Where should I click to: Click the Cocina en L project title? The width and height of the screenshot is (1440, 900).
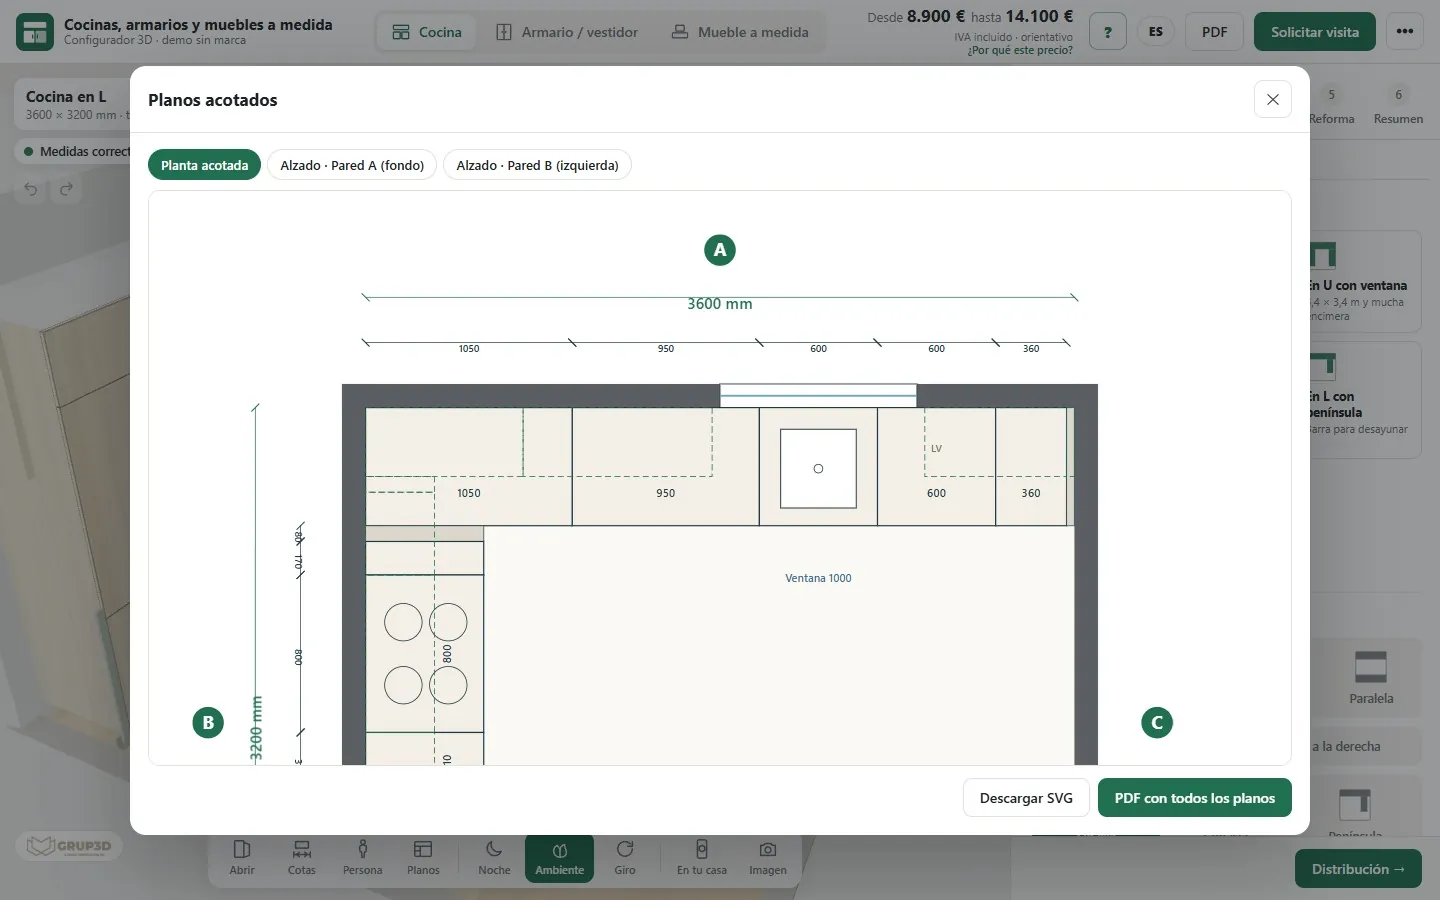coord(66,96)
